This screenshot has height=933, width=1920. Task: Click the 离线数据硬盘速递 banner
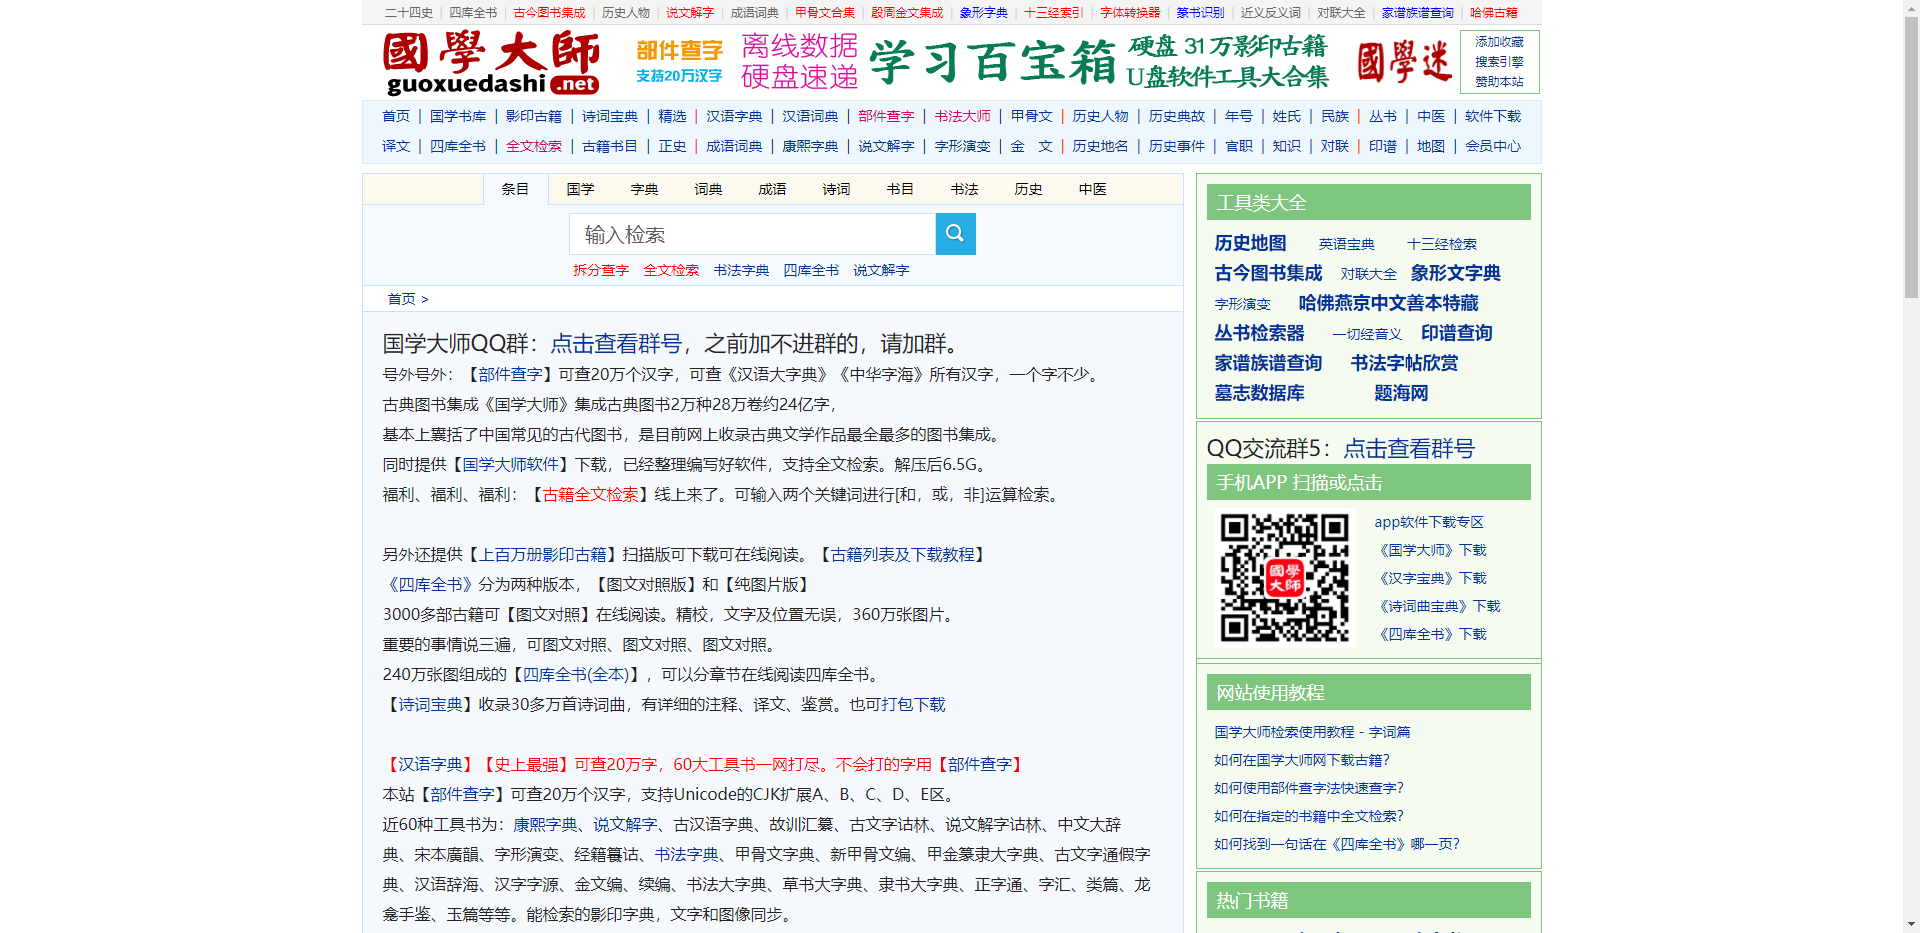pos(799,61)
